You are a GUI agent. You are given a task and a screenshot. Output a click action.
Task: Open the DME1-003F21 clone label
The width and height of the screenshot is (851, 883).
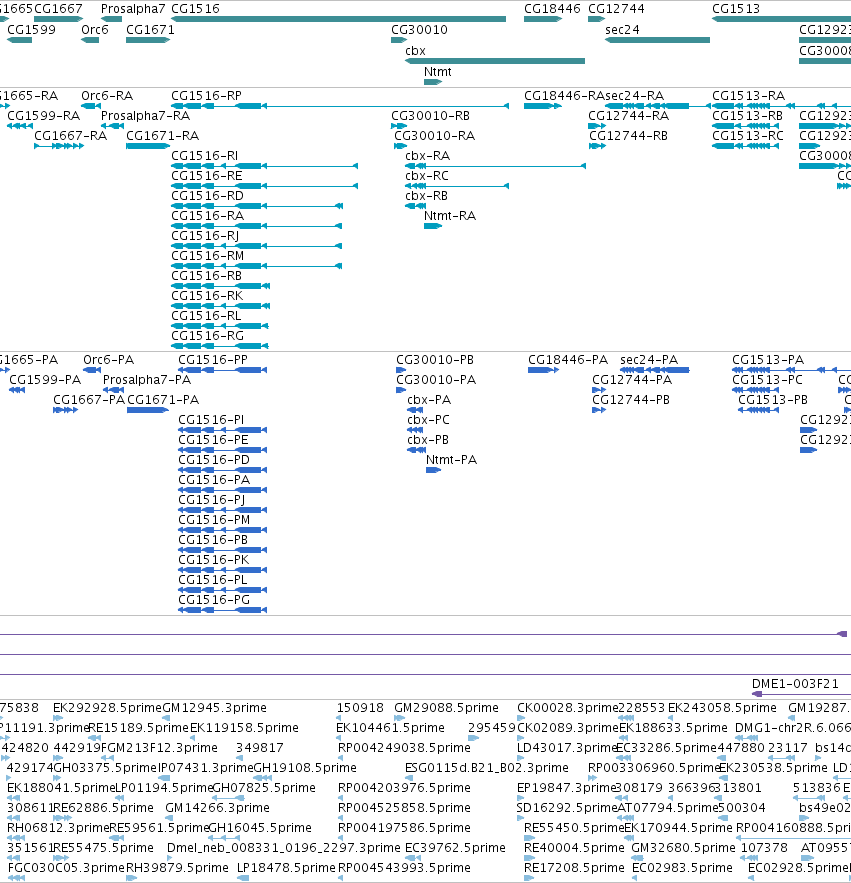point(795,684)
